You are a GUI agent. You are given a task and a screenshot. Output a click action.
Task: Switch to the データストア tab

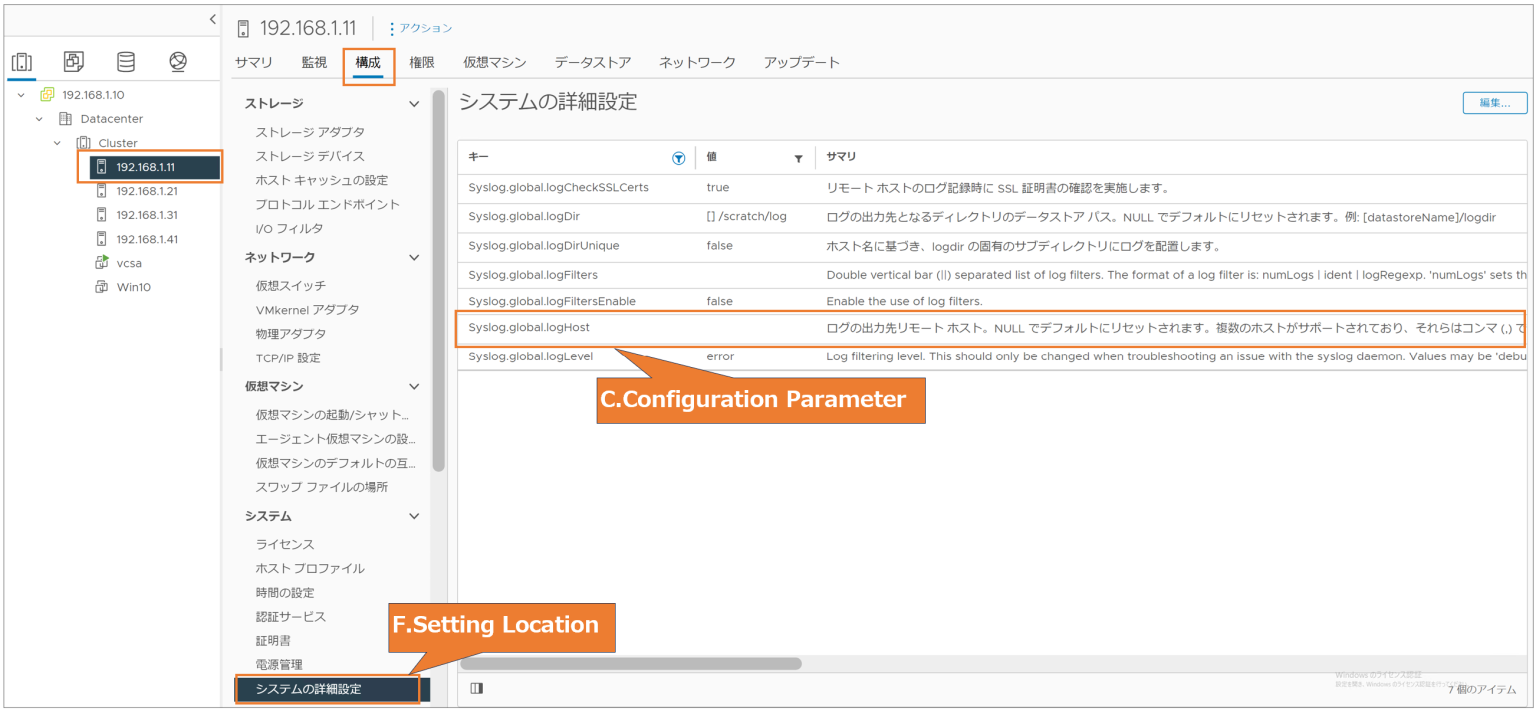point(593,62)
